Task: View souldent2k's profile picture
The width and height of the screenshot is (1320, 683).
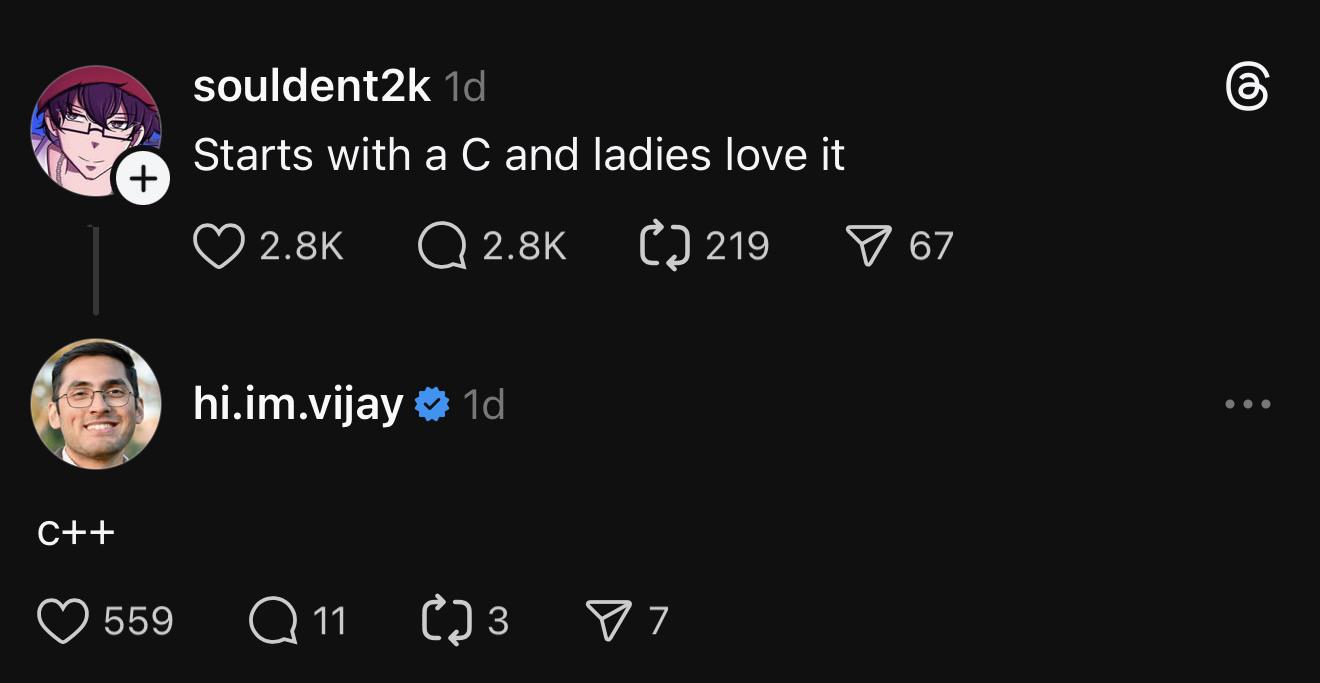Action: click(x=96, y=125)
